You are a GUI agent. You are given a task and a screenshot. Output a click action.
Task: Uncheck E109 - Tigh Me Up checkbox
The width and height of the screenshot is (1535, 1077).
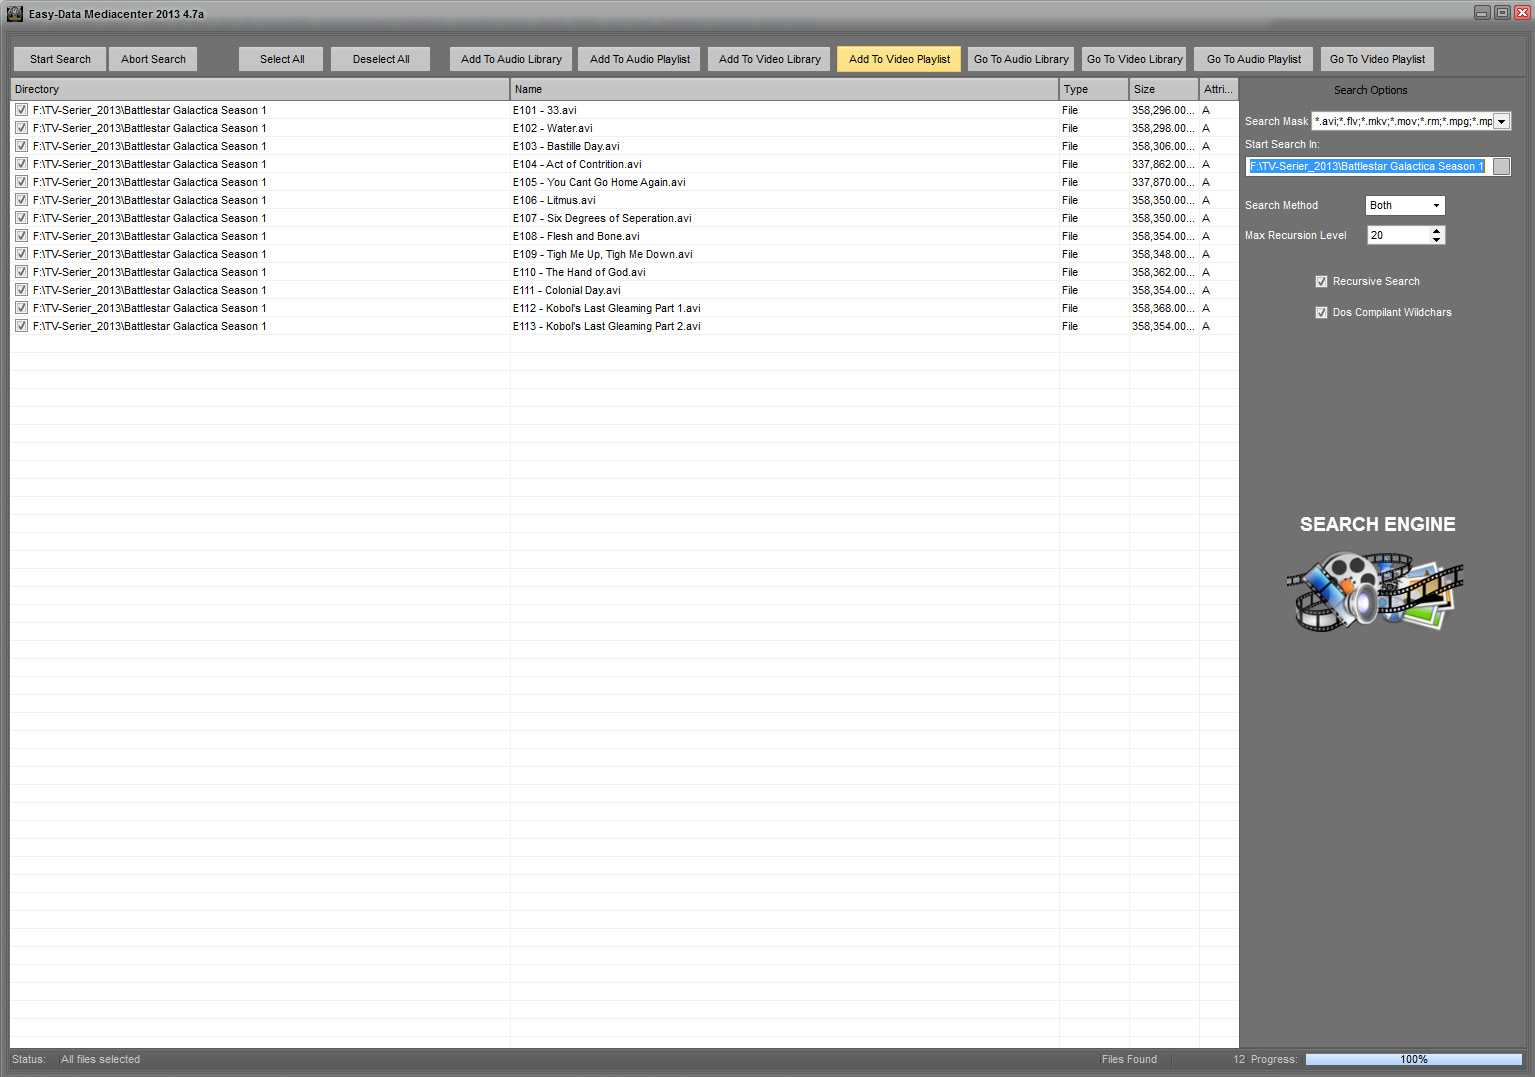point(21,254)
